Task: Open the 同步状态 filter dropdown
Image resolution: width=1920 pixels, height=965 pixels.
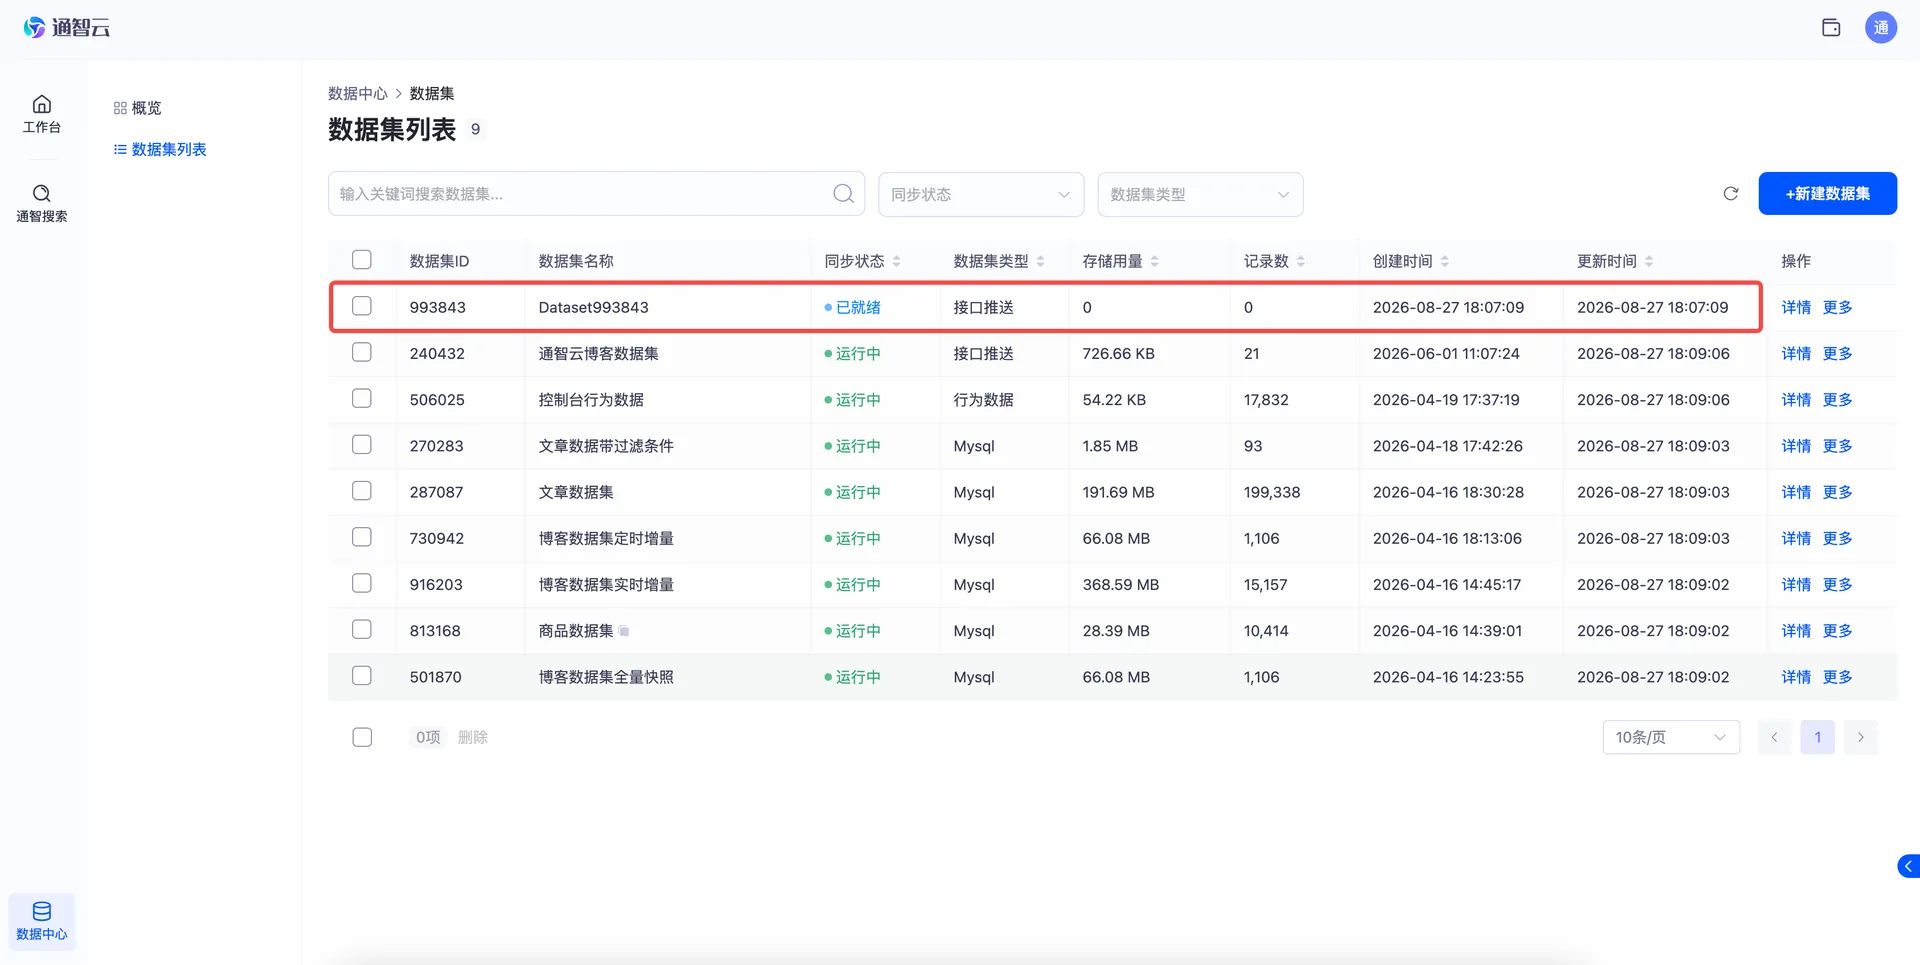Action: (x=981, y=194)
